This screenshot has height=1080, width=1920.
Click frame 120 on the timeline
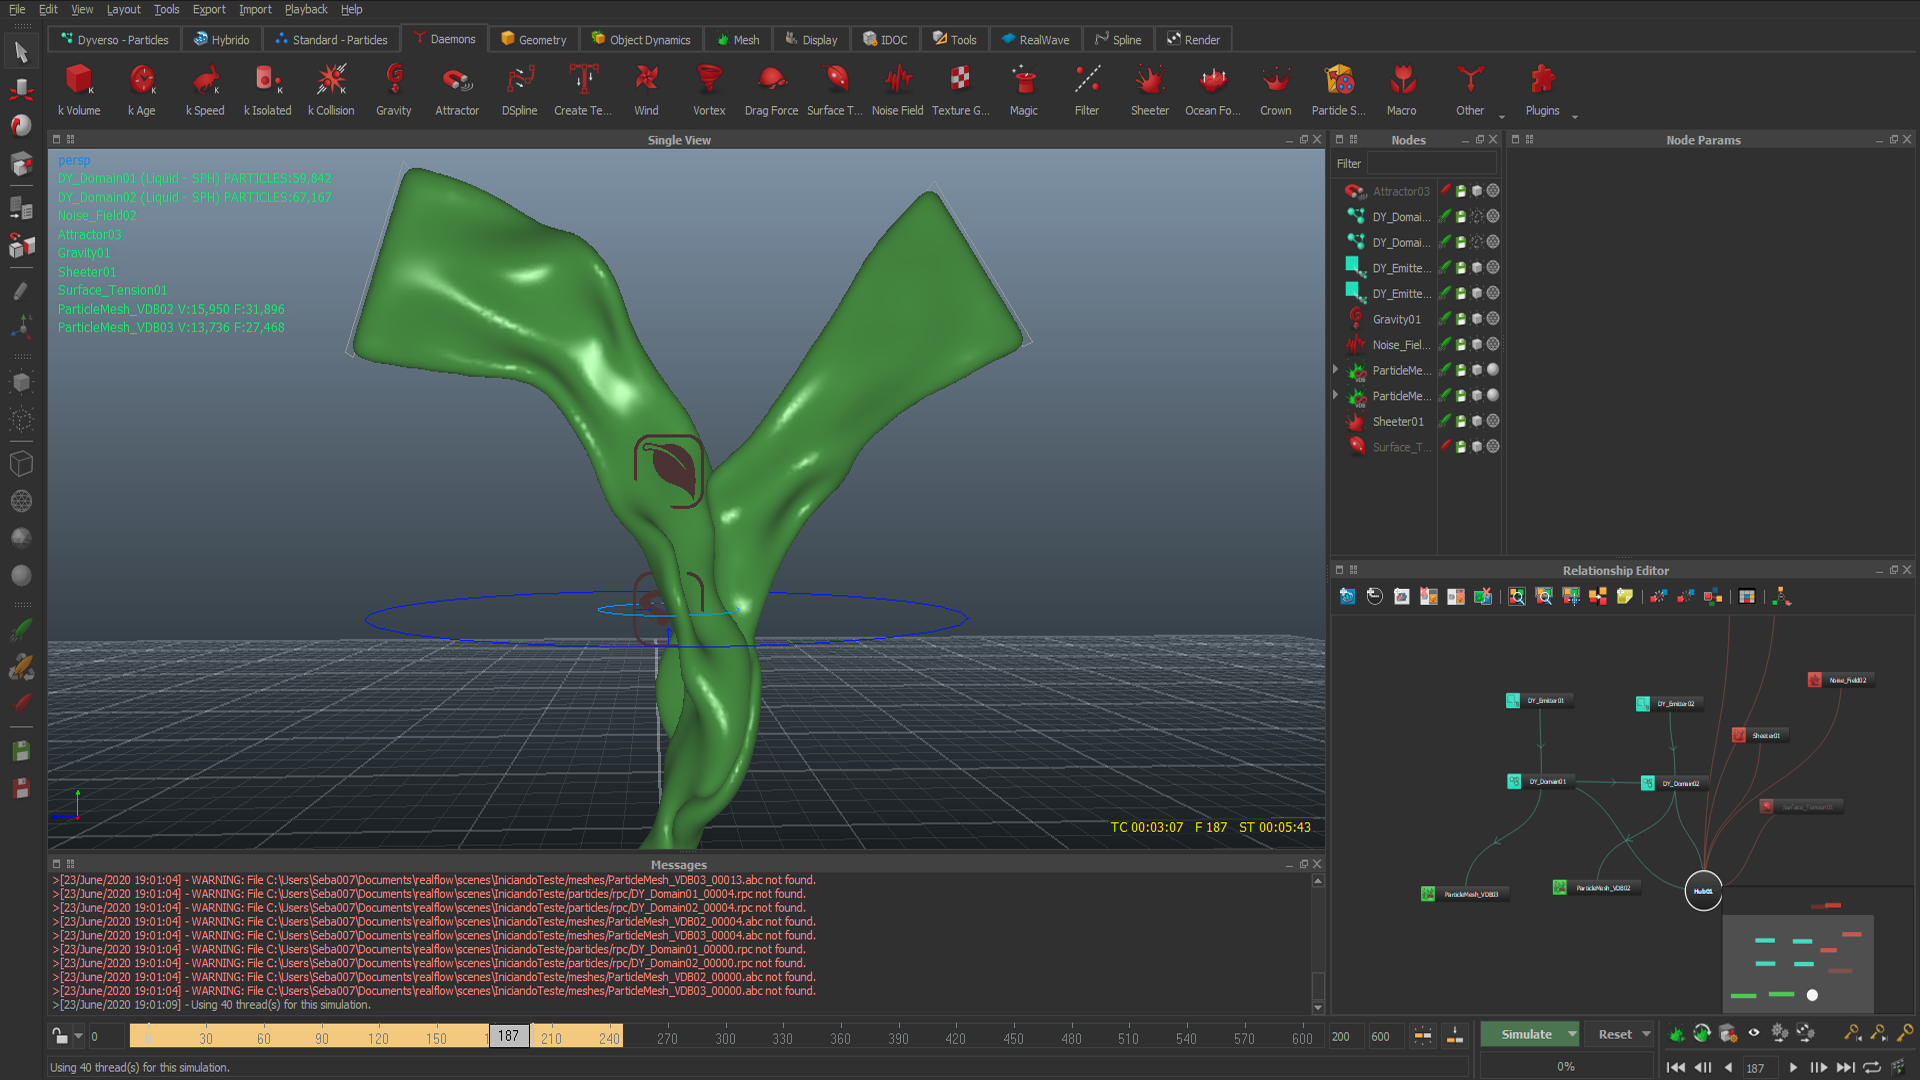tap(378, 1038)
